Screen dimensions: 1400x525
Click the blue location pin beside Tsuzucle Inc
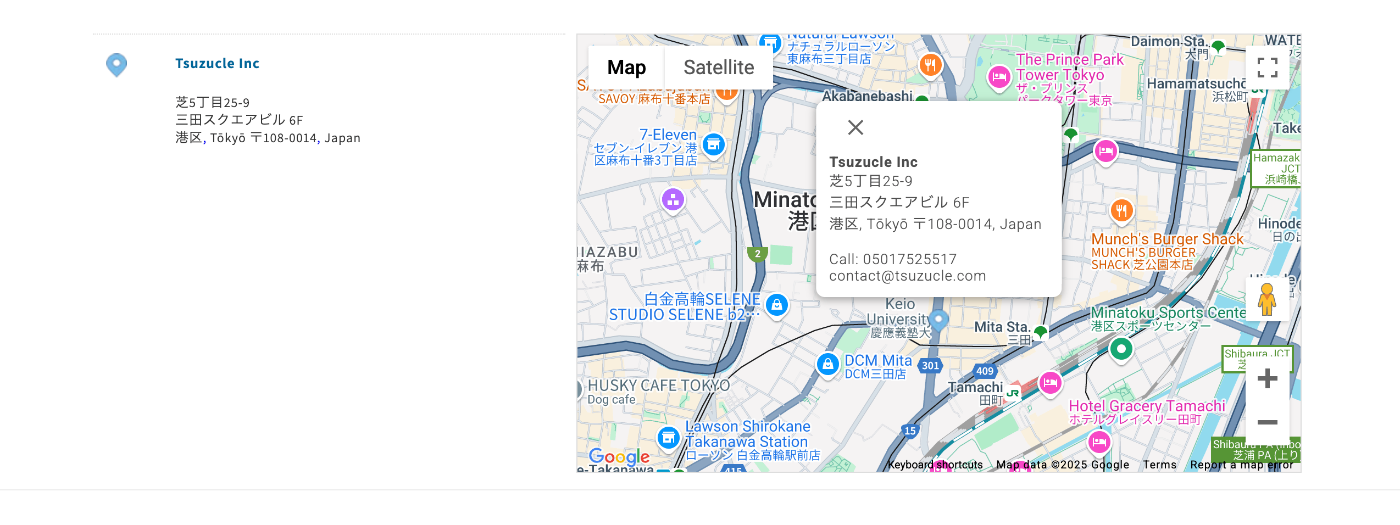coord(117,65)
